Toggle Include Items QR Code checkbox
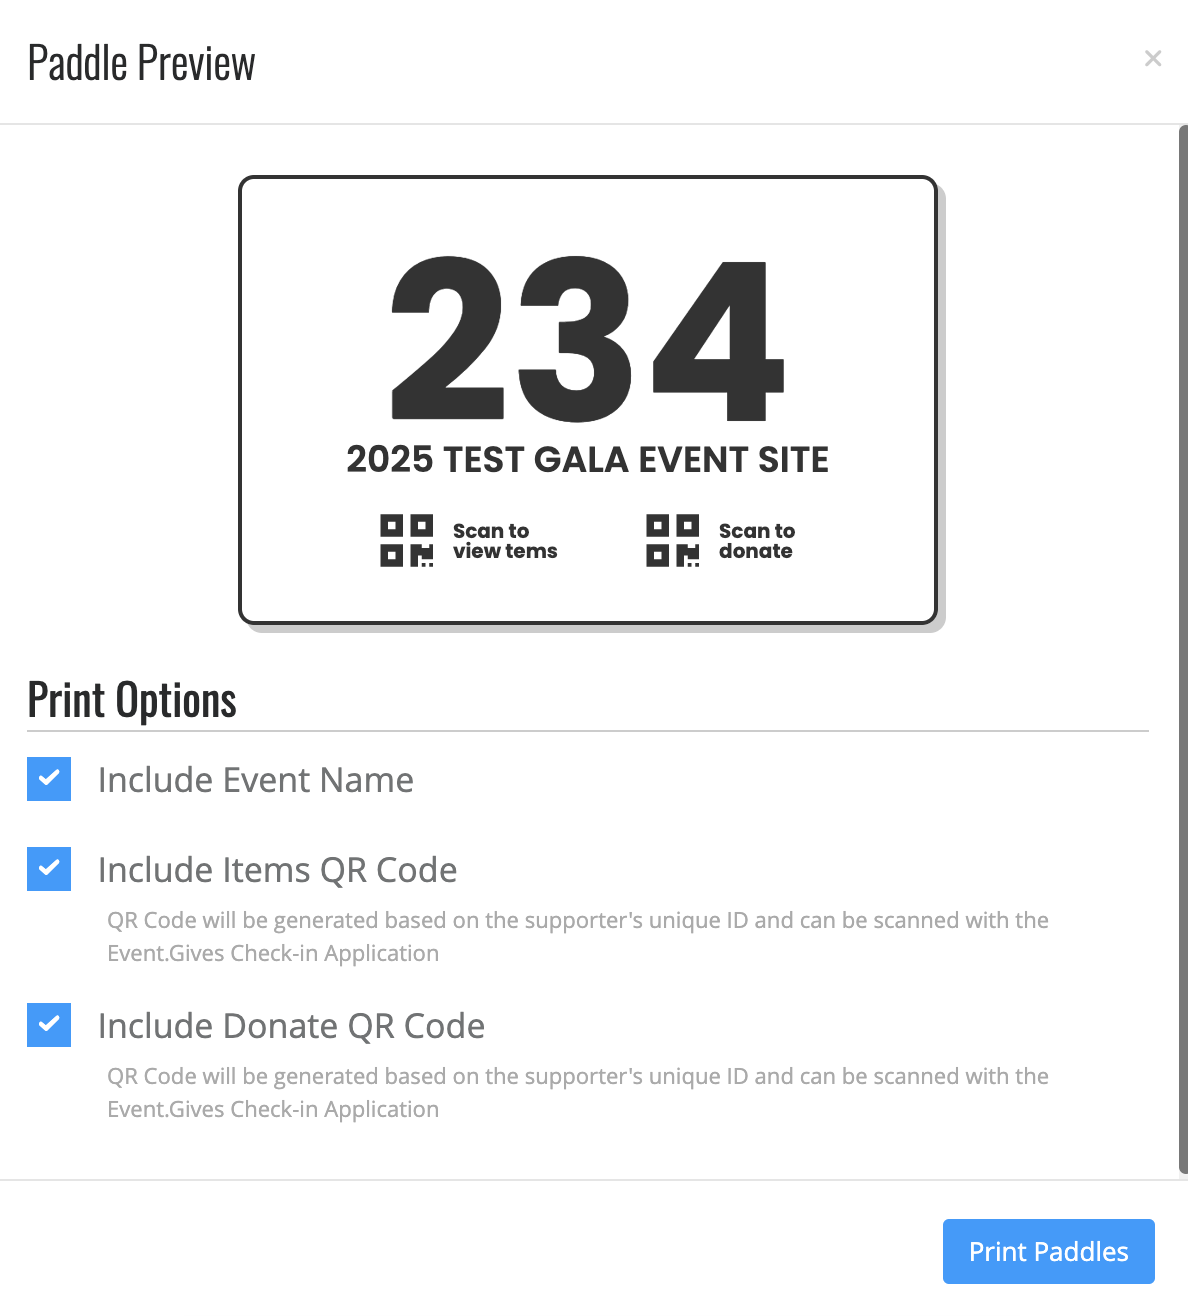This screenshot has height=1316, width=1188. 49,869
